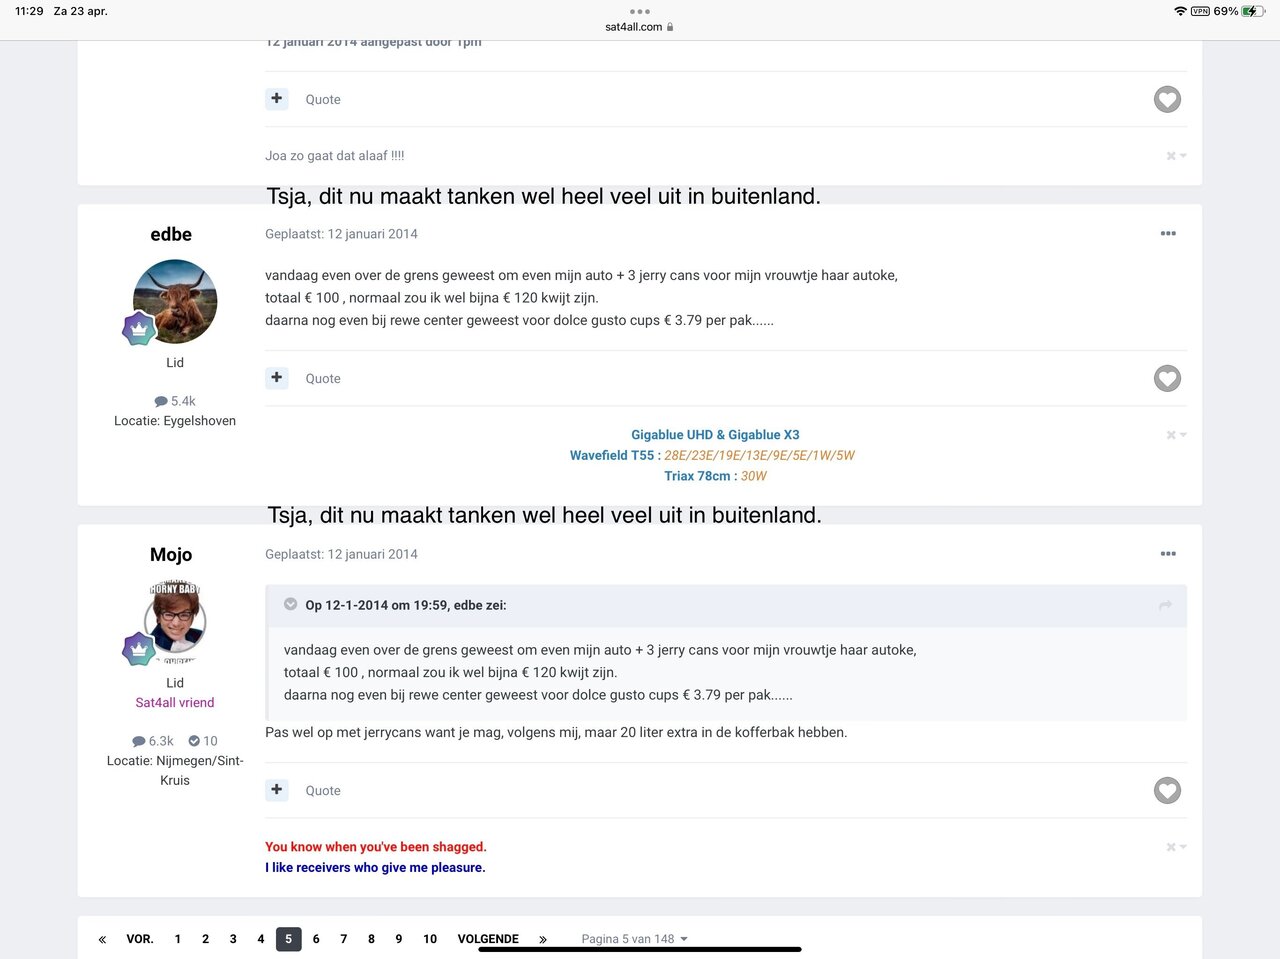Open the three-dot options menu on edbe's post
This screenshot has height=959, width=1280.
pyautogui.click(x=1168, y=234)
